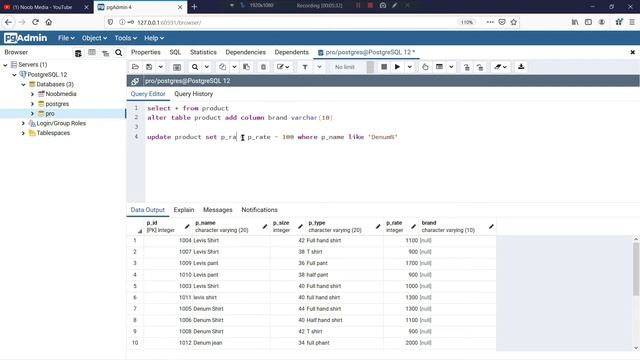Execute the query with play button
Screen dimensions: 640x360
click(397, 67)
